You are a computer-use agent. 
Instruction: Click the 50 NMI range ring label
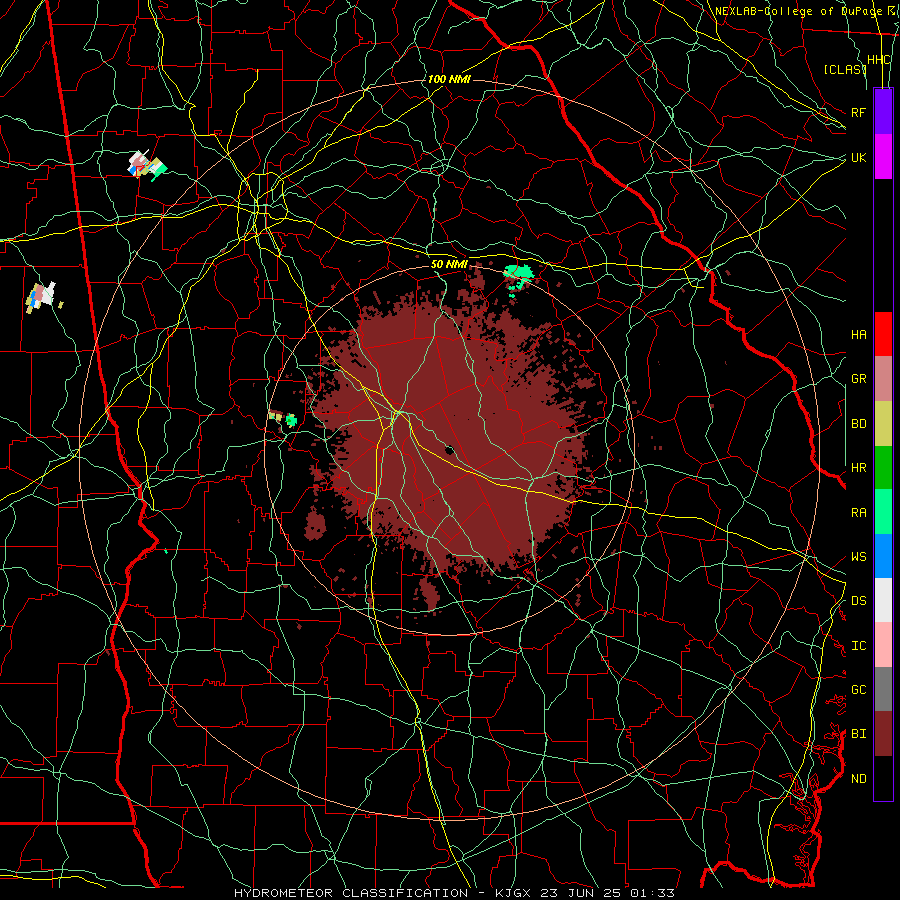(449, 264)
